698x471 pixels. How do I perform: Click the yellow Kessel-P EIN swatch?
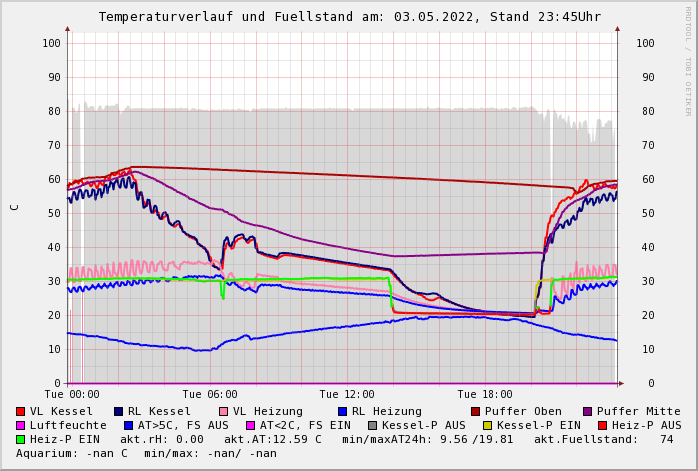[488, 425]
